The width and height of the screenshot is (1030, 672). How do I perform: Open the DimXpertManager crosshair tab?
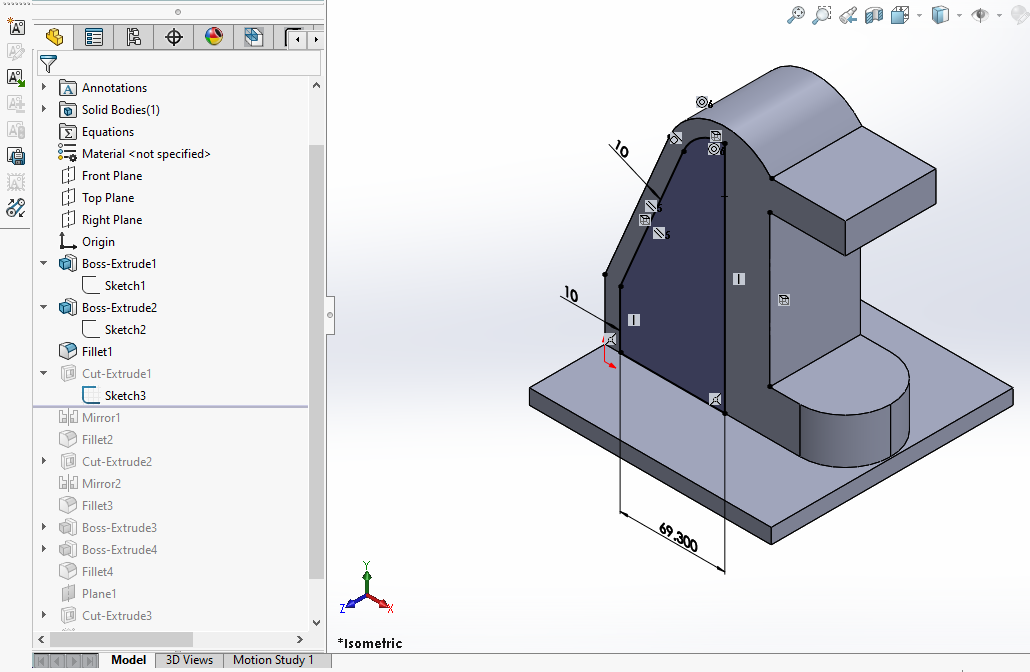pyautogui.click(x=174, y=38)
